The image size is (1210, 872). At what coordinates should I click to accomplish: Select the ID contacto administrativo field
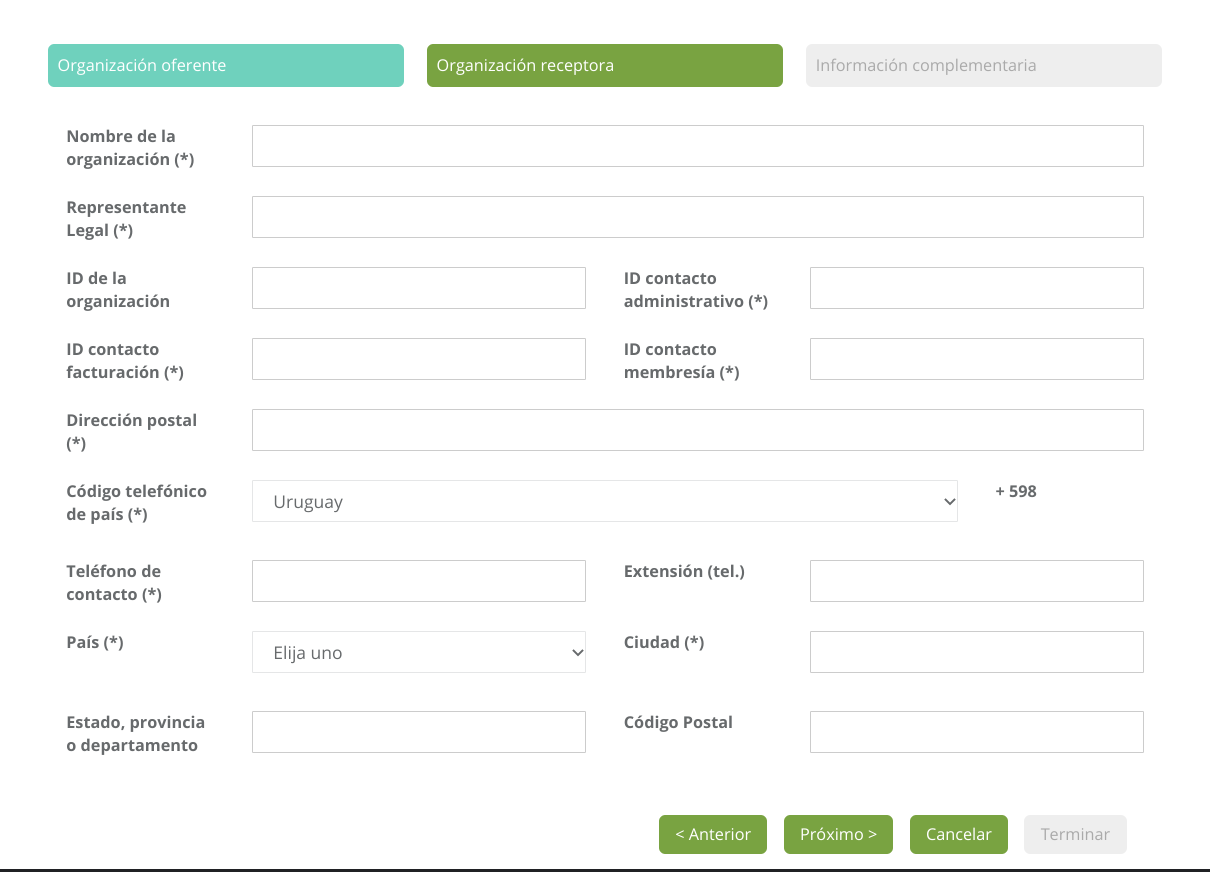[x=976, y=288]
